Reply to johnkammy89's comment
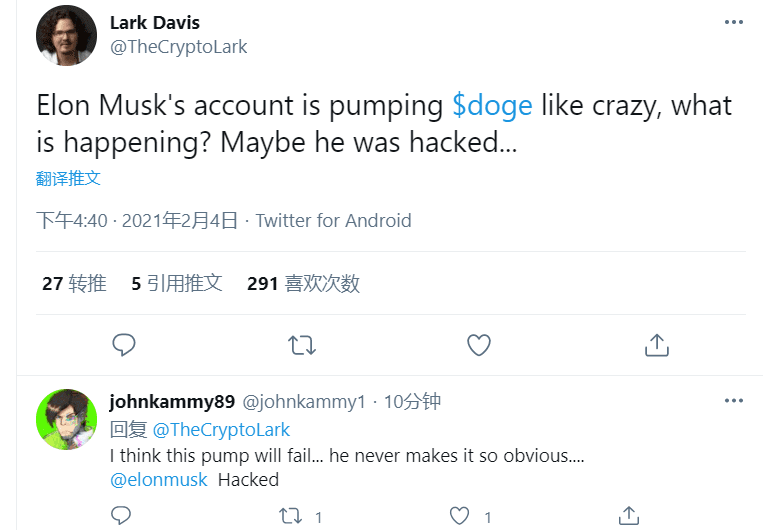The height and width of the screenshot is (530, 763). (x=121, y=516)
